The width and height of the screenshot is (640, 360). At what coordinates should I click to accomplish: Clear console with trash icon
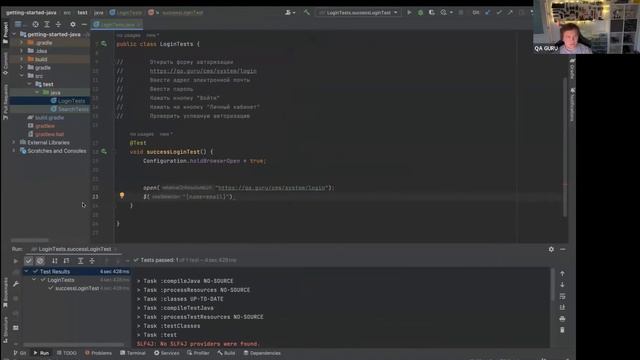(x=562, y=329)
